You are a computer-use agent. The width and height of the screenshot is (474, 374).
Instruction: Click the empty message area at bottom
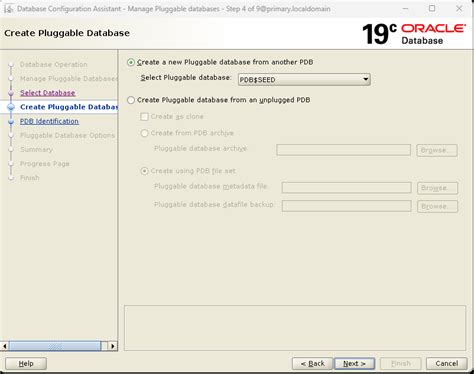point(295,328)
